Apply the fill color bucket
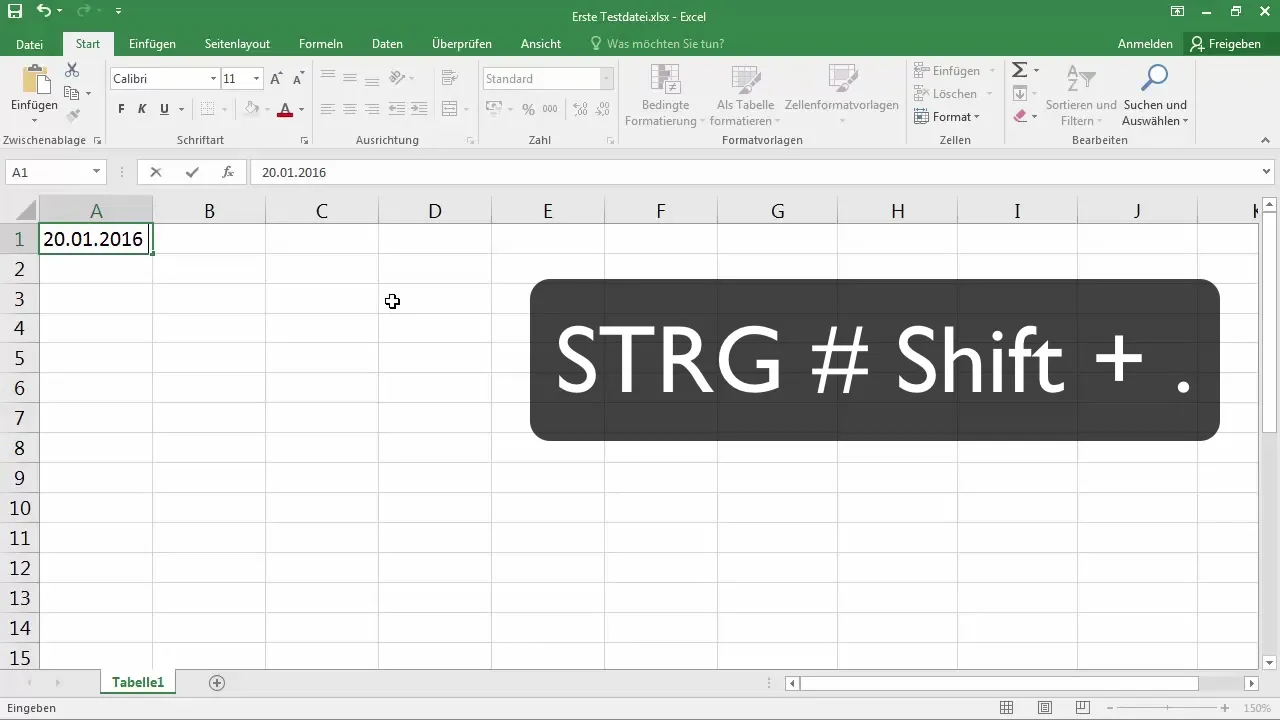This screenshot has height=720, width=1280. [x=252, y=109]
